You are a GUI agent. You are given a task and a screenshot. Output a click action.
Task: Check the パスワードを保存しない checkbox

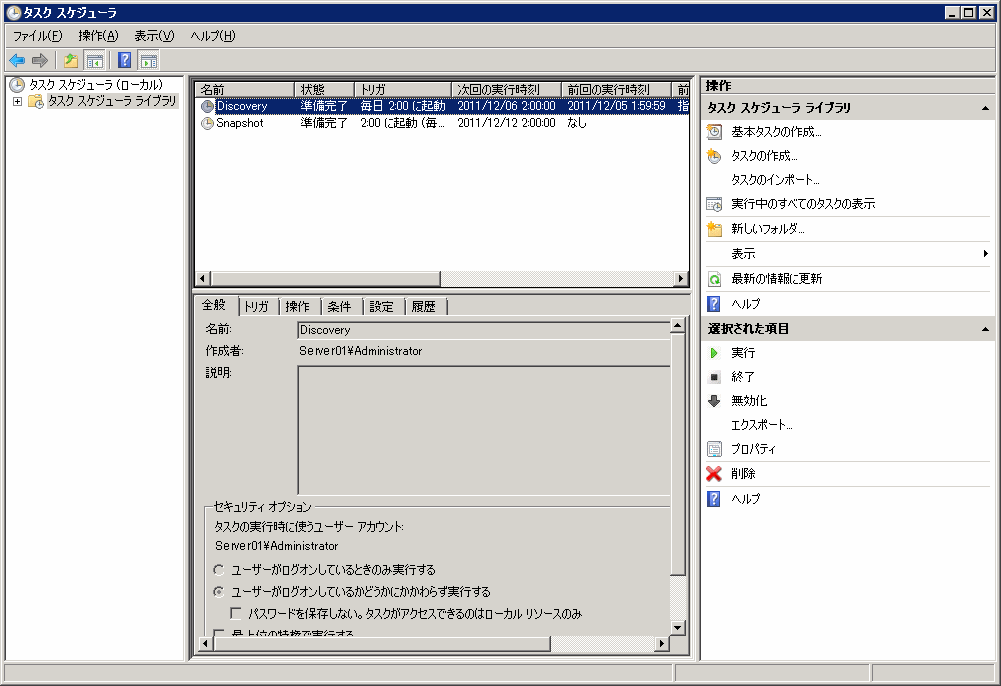point(237,614)
